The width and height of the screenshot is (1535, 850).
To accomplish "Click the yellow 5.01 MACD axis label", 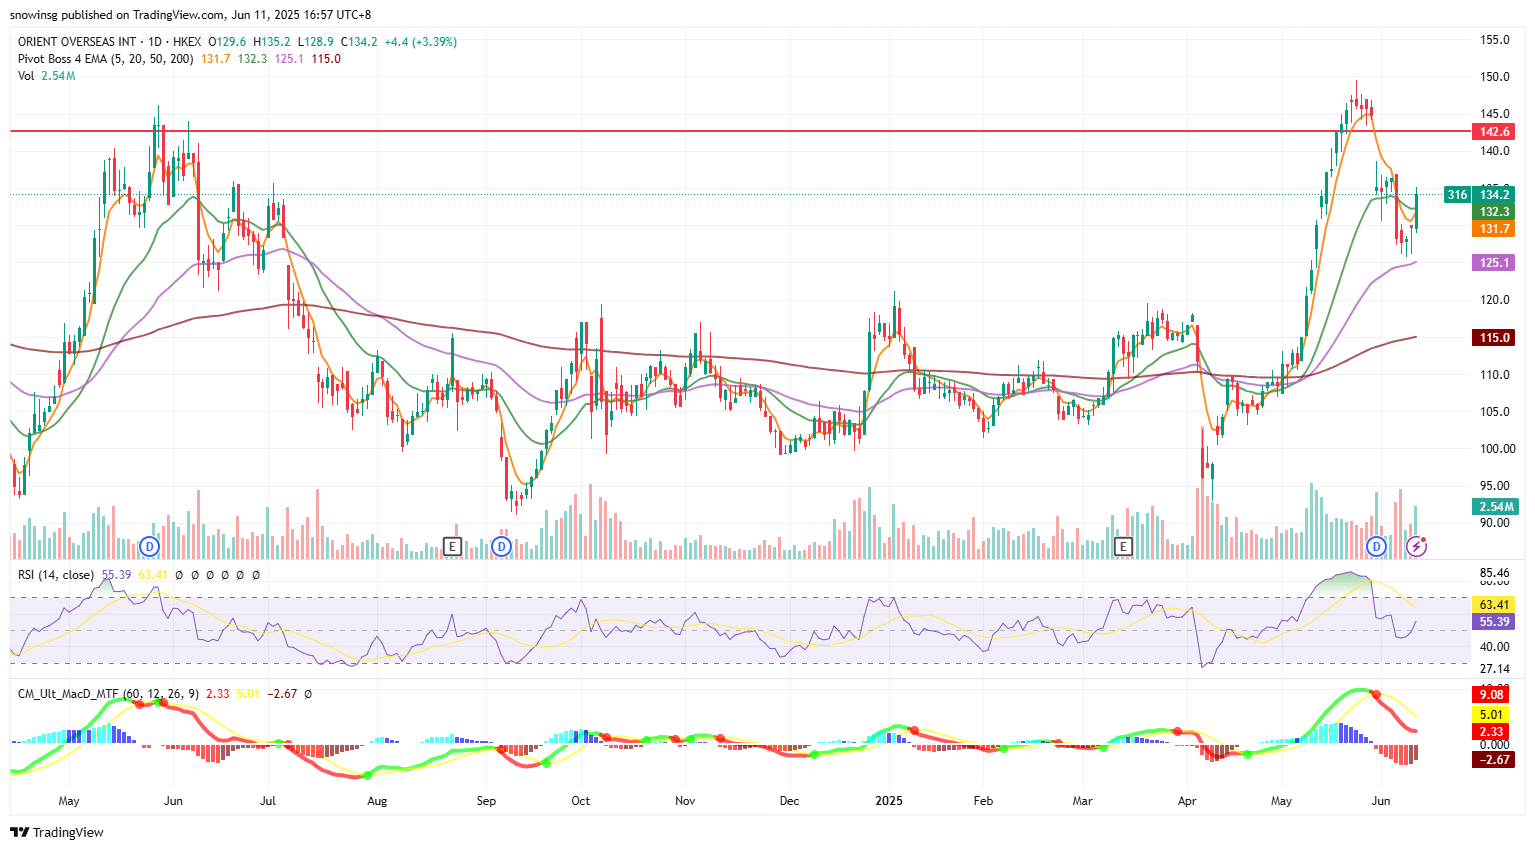I will pyautogui.click(x=1492, y=715).
